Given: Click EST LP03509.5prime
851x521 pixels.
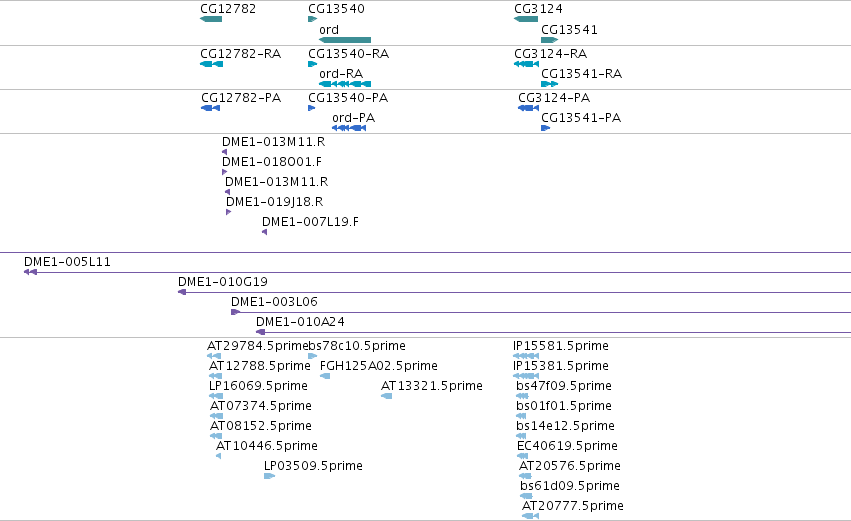Looking at the screenshot, I should pos(269,476).
